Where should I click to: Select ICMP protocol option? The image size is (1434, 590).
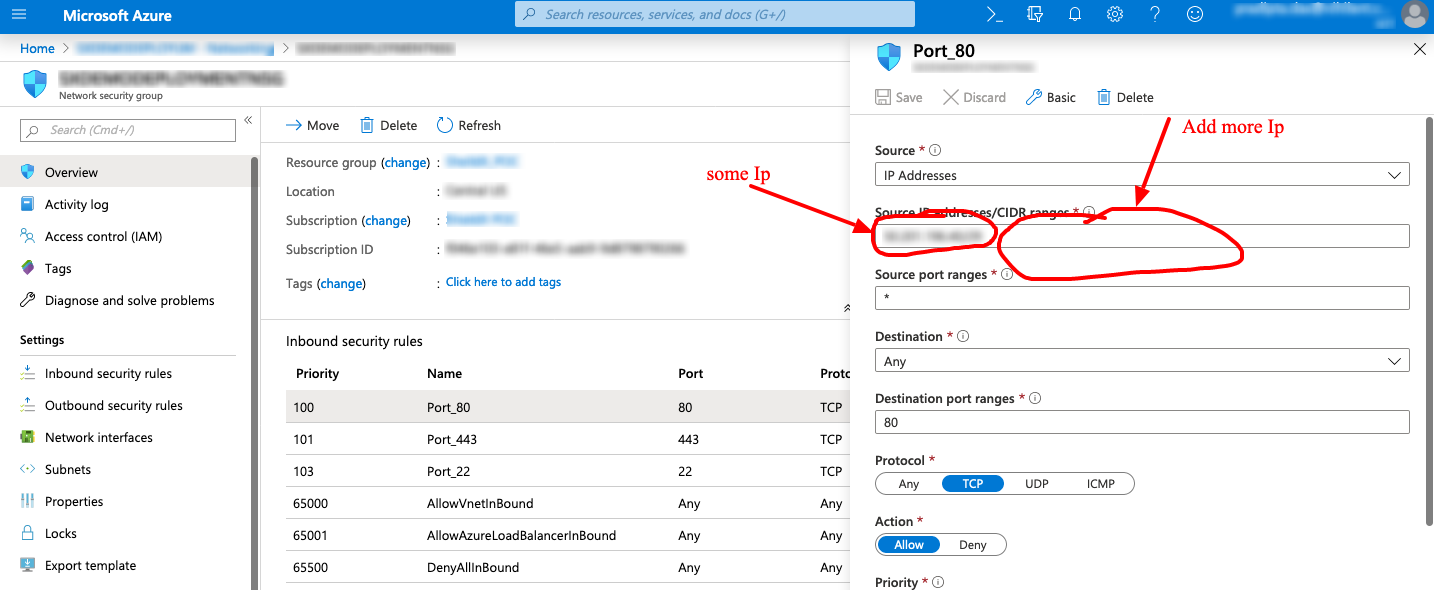(1101, 484)
